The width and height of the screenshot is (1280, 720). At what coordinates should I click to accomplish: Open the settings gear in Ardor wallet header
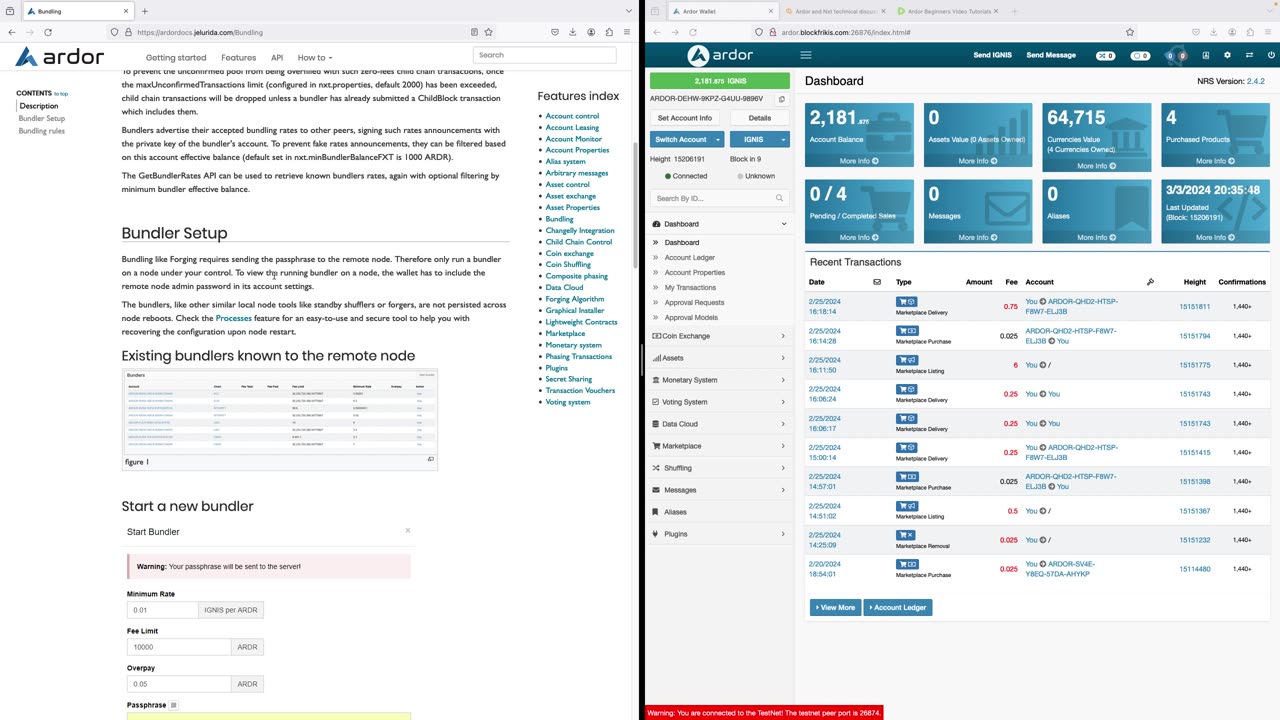(x=1228, y=55)
